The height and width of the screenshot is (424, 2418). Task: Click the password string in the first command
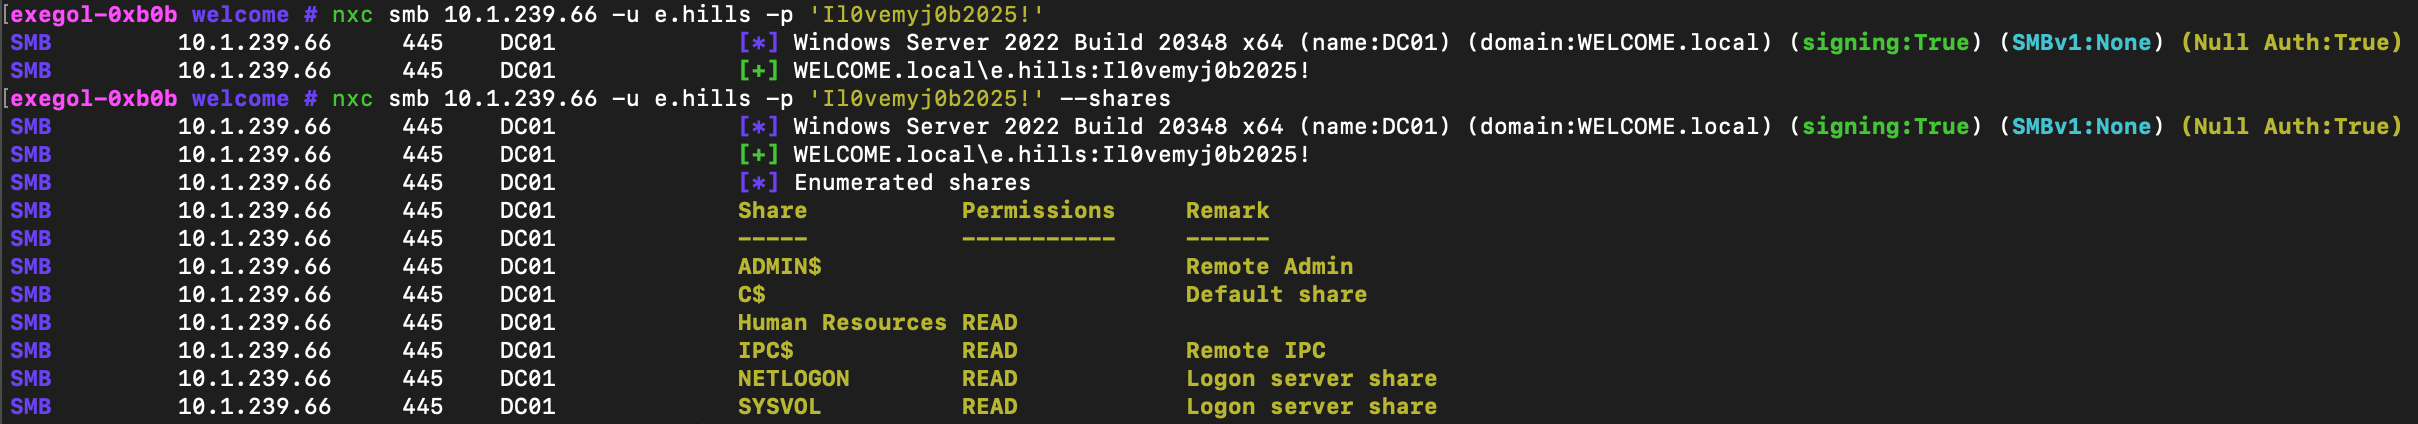926,15
